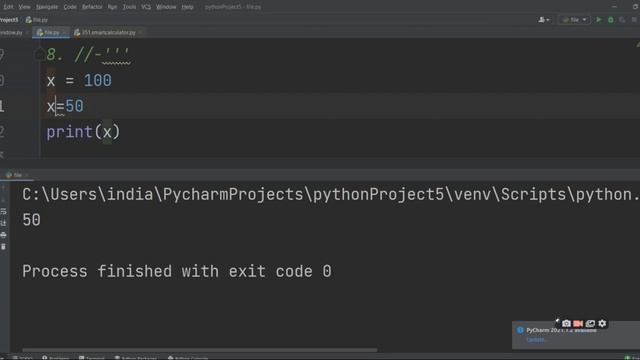Open the run configuration dropdown
Screen dimensions: 640x360
574,20
